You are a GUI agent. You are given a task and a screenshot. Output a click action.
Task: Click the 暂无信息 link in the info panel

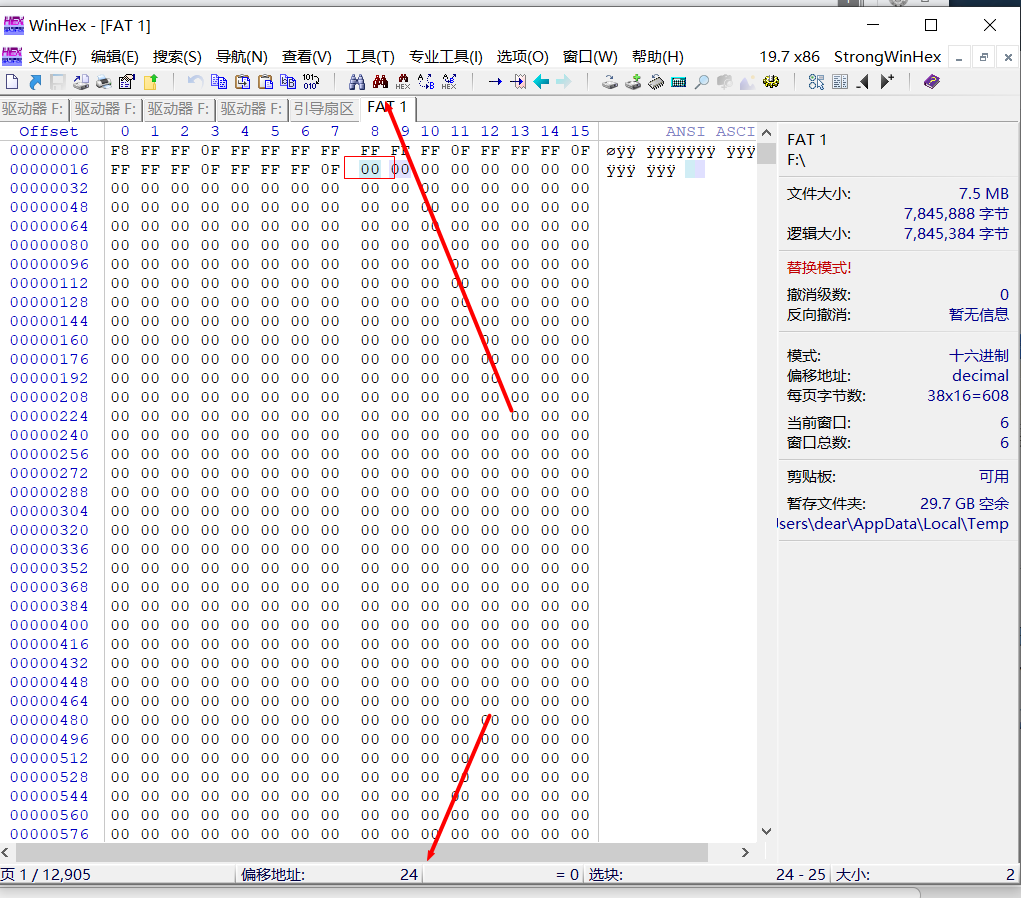[x=982, y=315]
